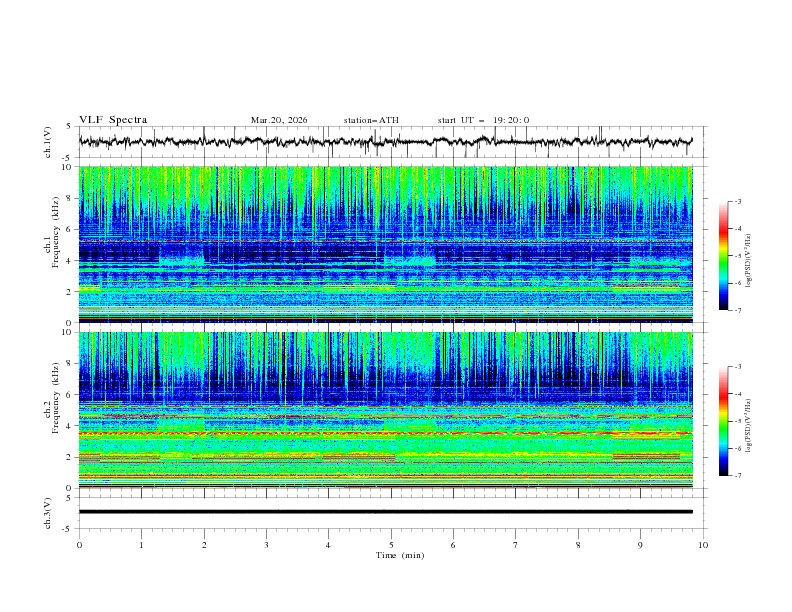Click time axis tick label "2"
The image size is (792, 612).
[x=204, y=545]
